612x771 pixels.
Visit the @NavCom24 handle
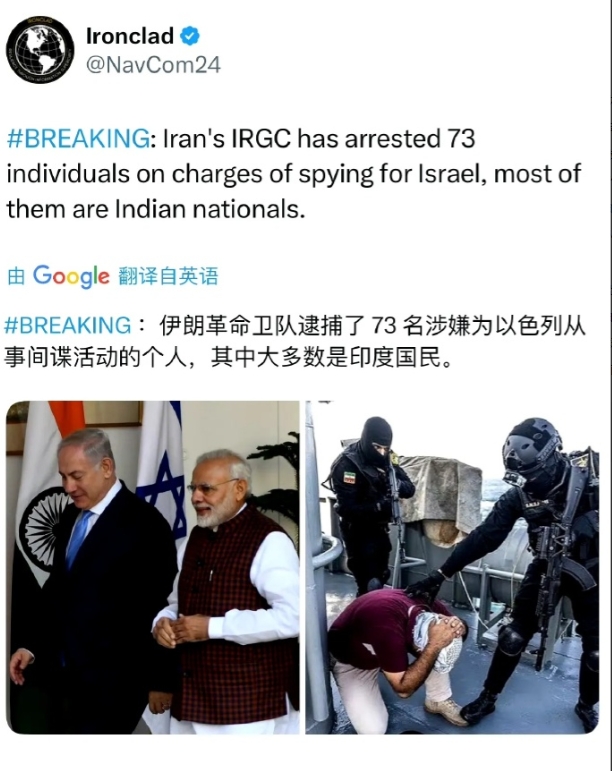[x=153, y=65]
